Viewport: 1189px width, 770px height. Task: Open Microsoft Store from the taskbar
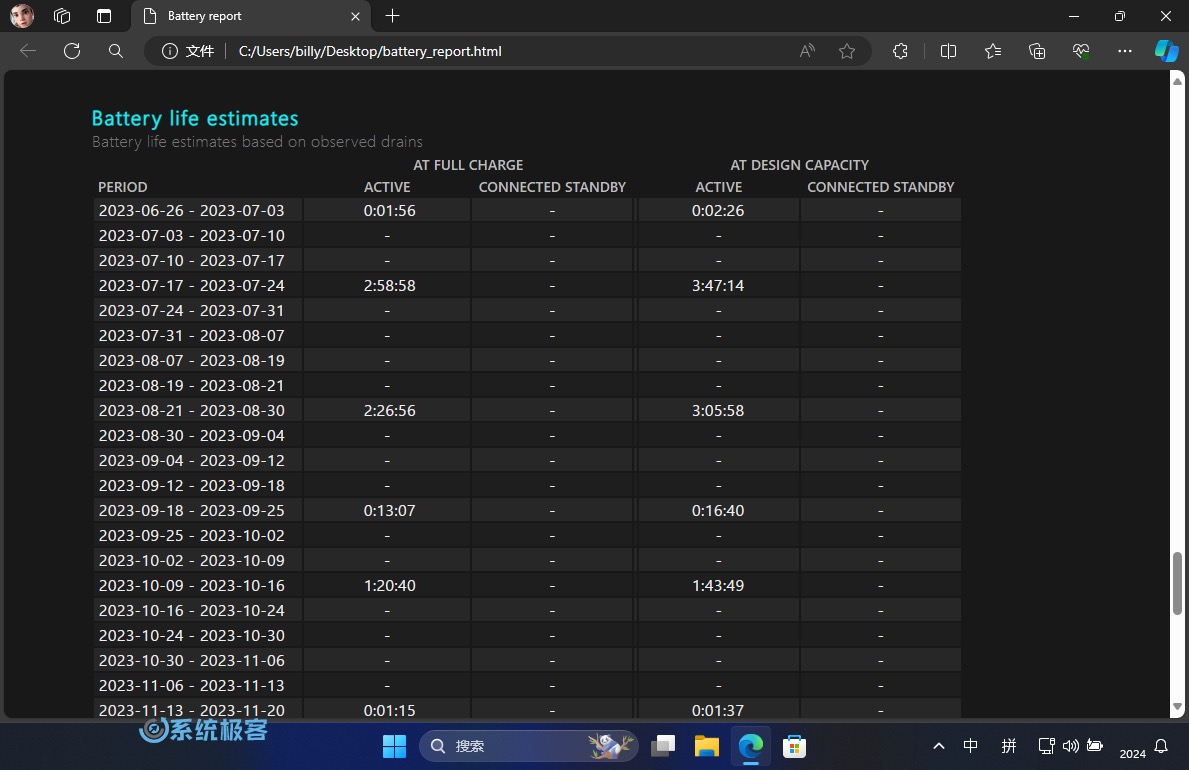pyautogui.click(x=794, y=746)
